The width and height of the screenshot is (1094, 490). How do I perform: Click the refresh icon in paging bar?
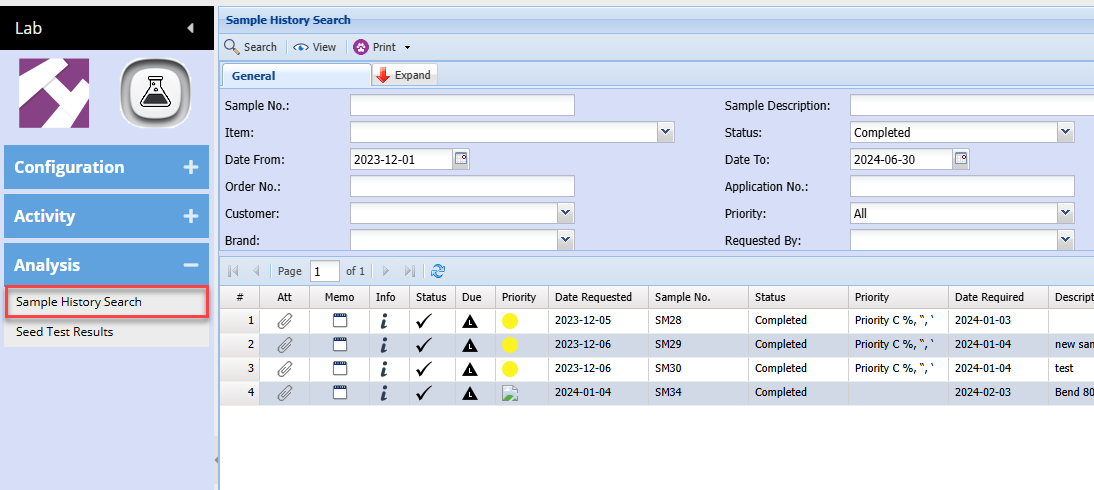437,271
